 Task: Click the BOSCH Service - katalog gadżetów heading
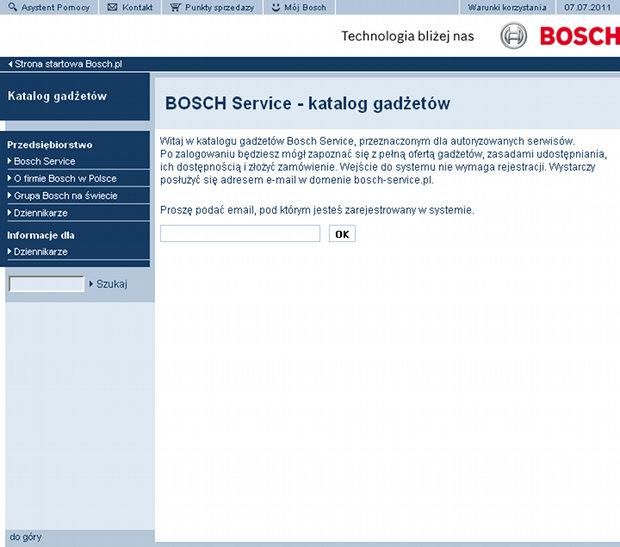307,104
